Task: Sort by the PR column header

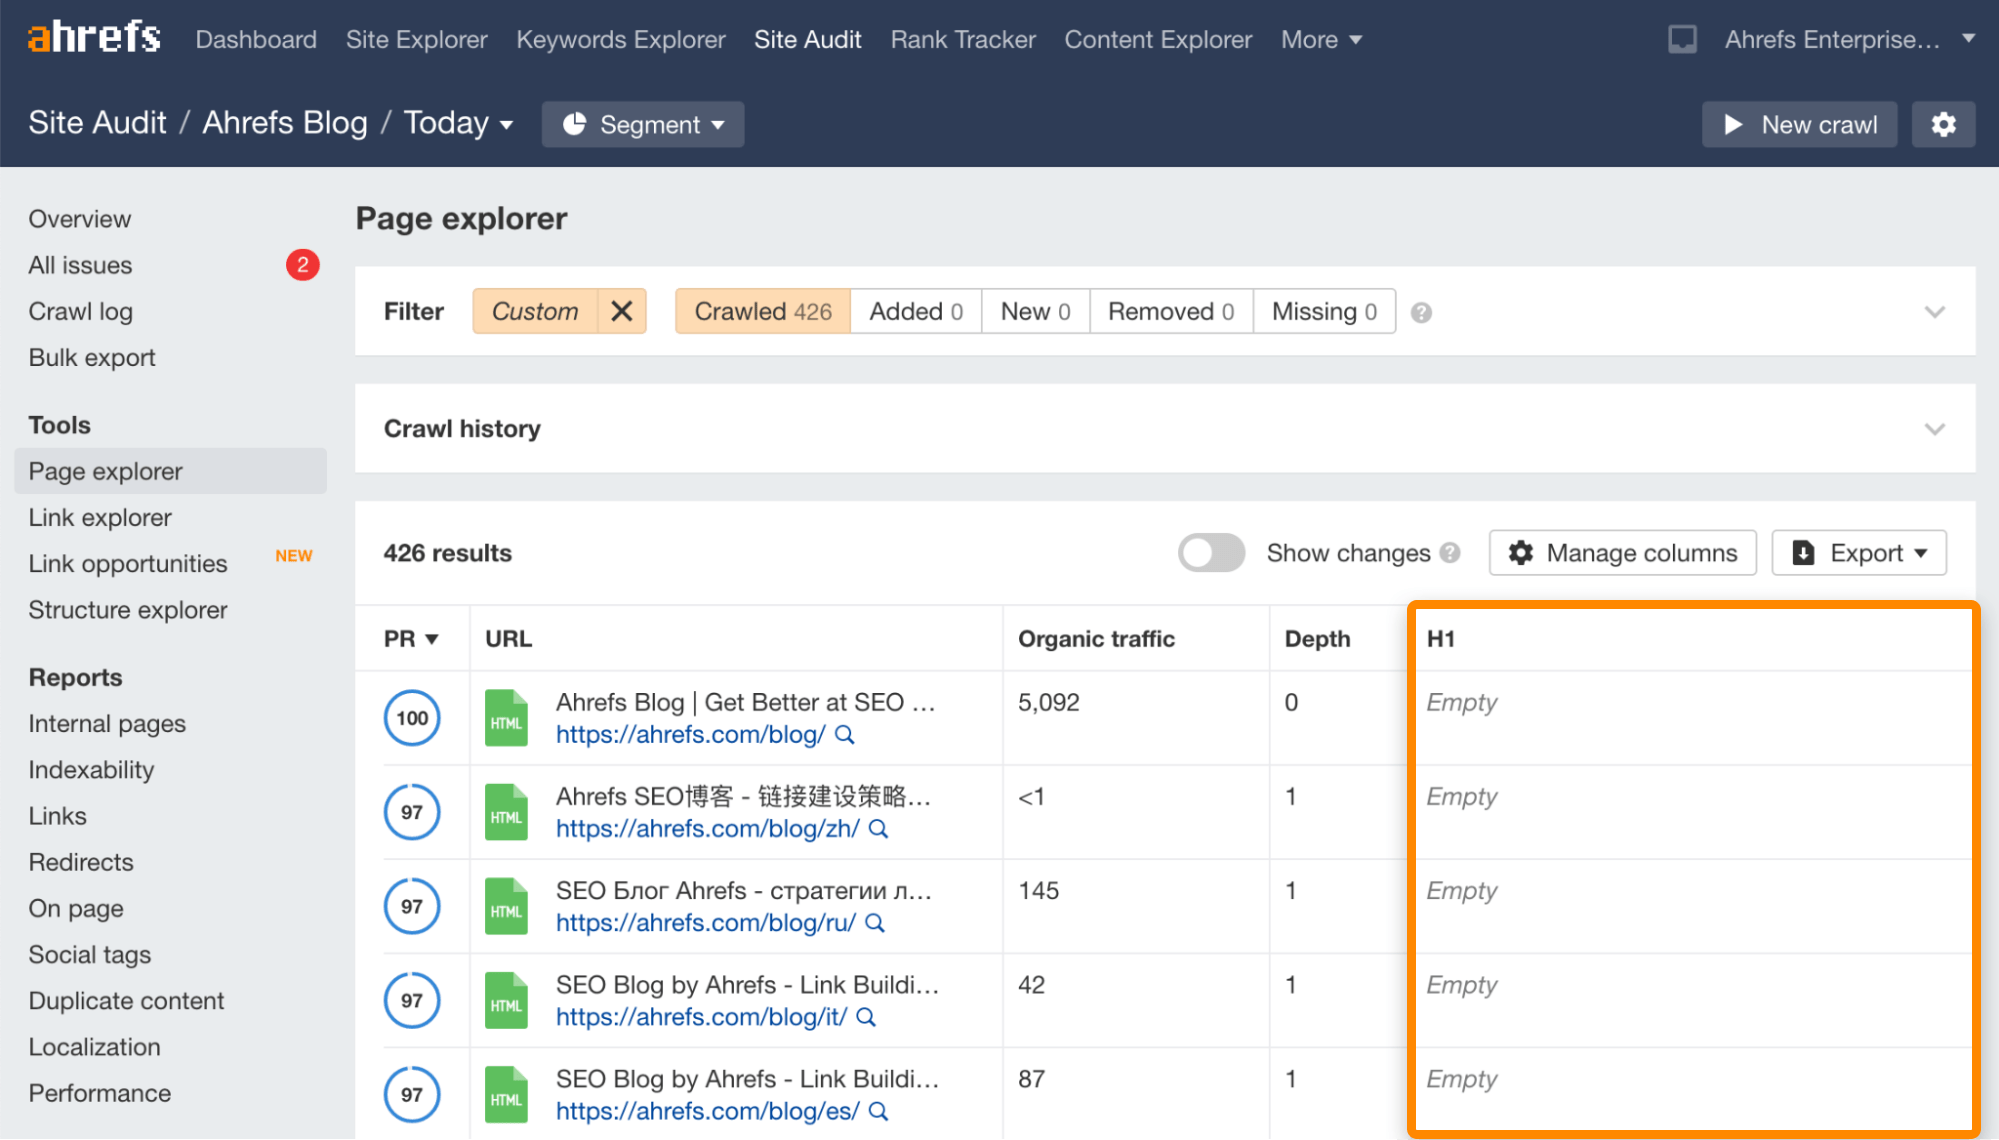Action: point(411,639)
